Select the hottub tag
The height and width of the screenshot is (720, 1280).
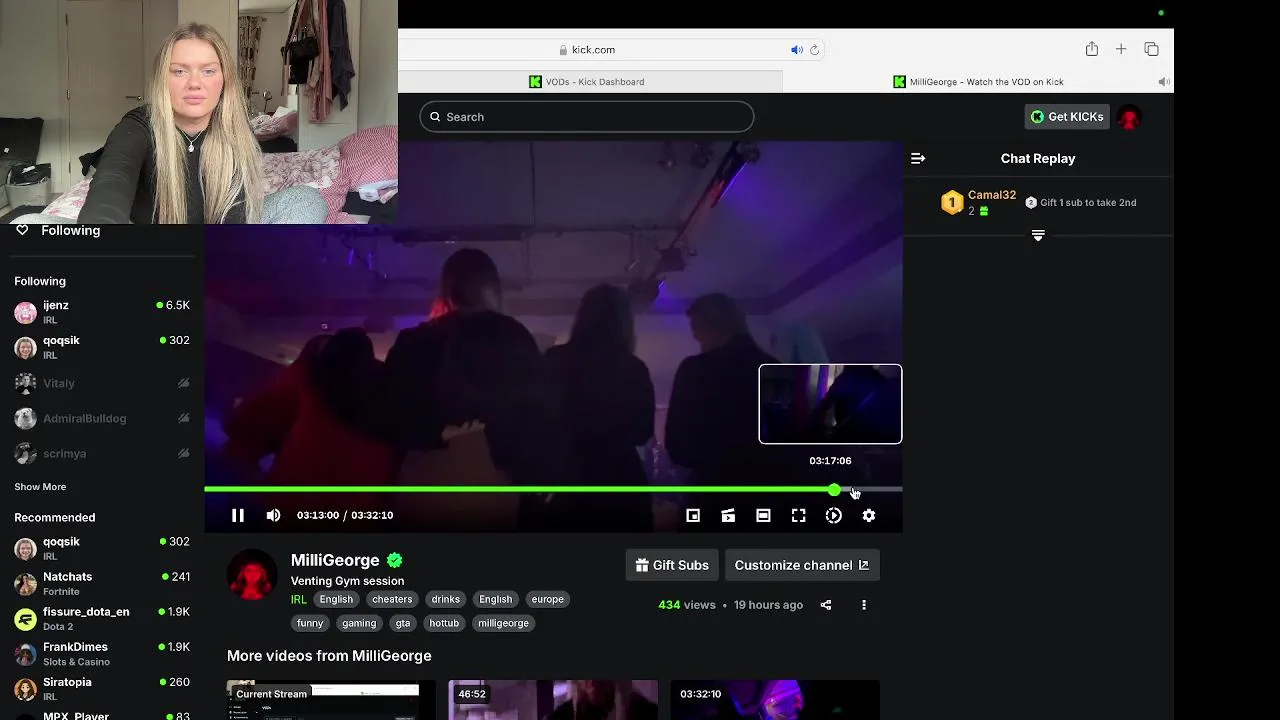444,623
